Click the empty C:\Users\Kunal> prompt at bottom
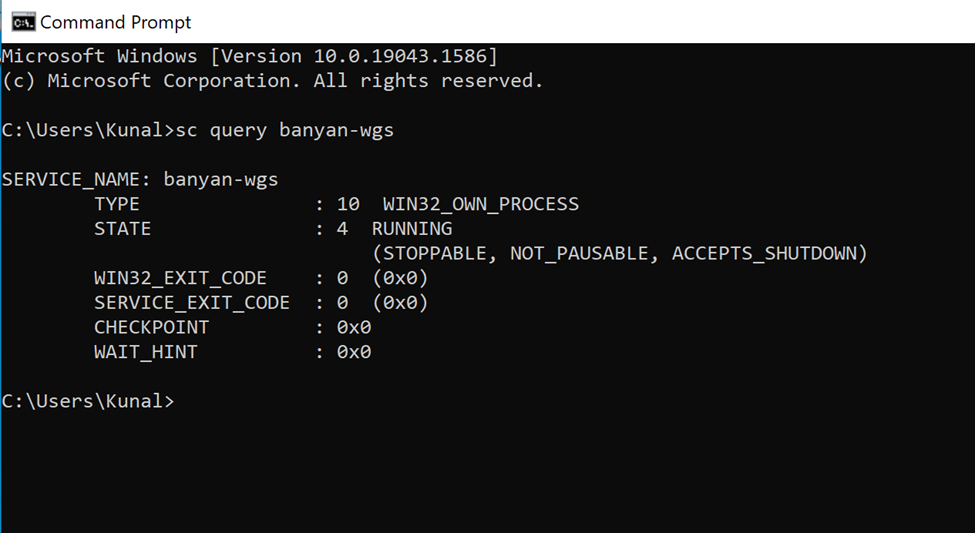 (x=88, y=401)
